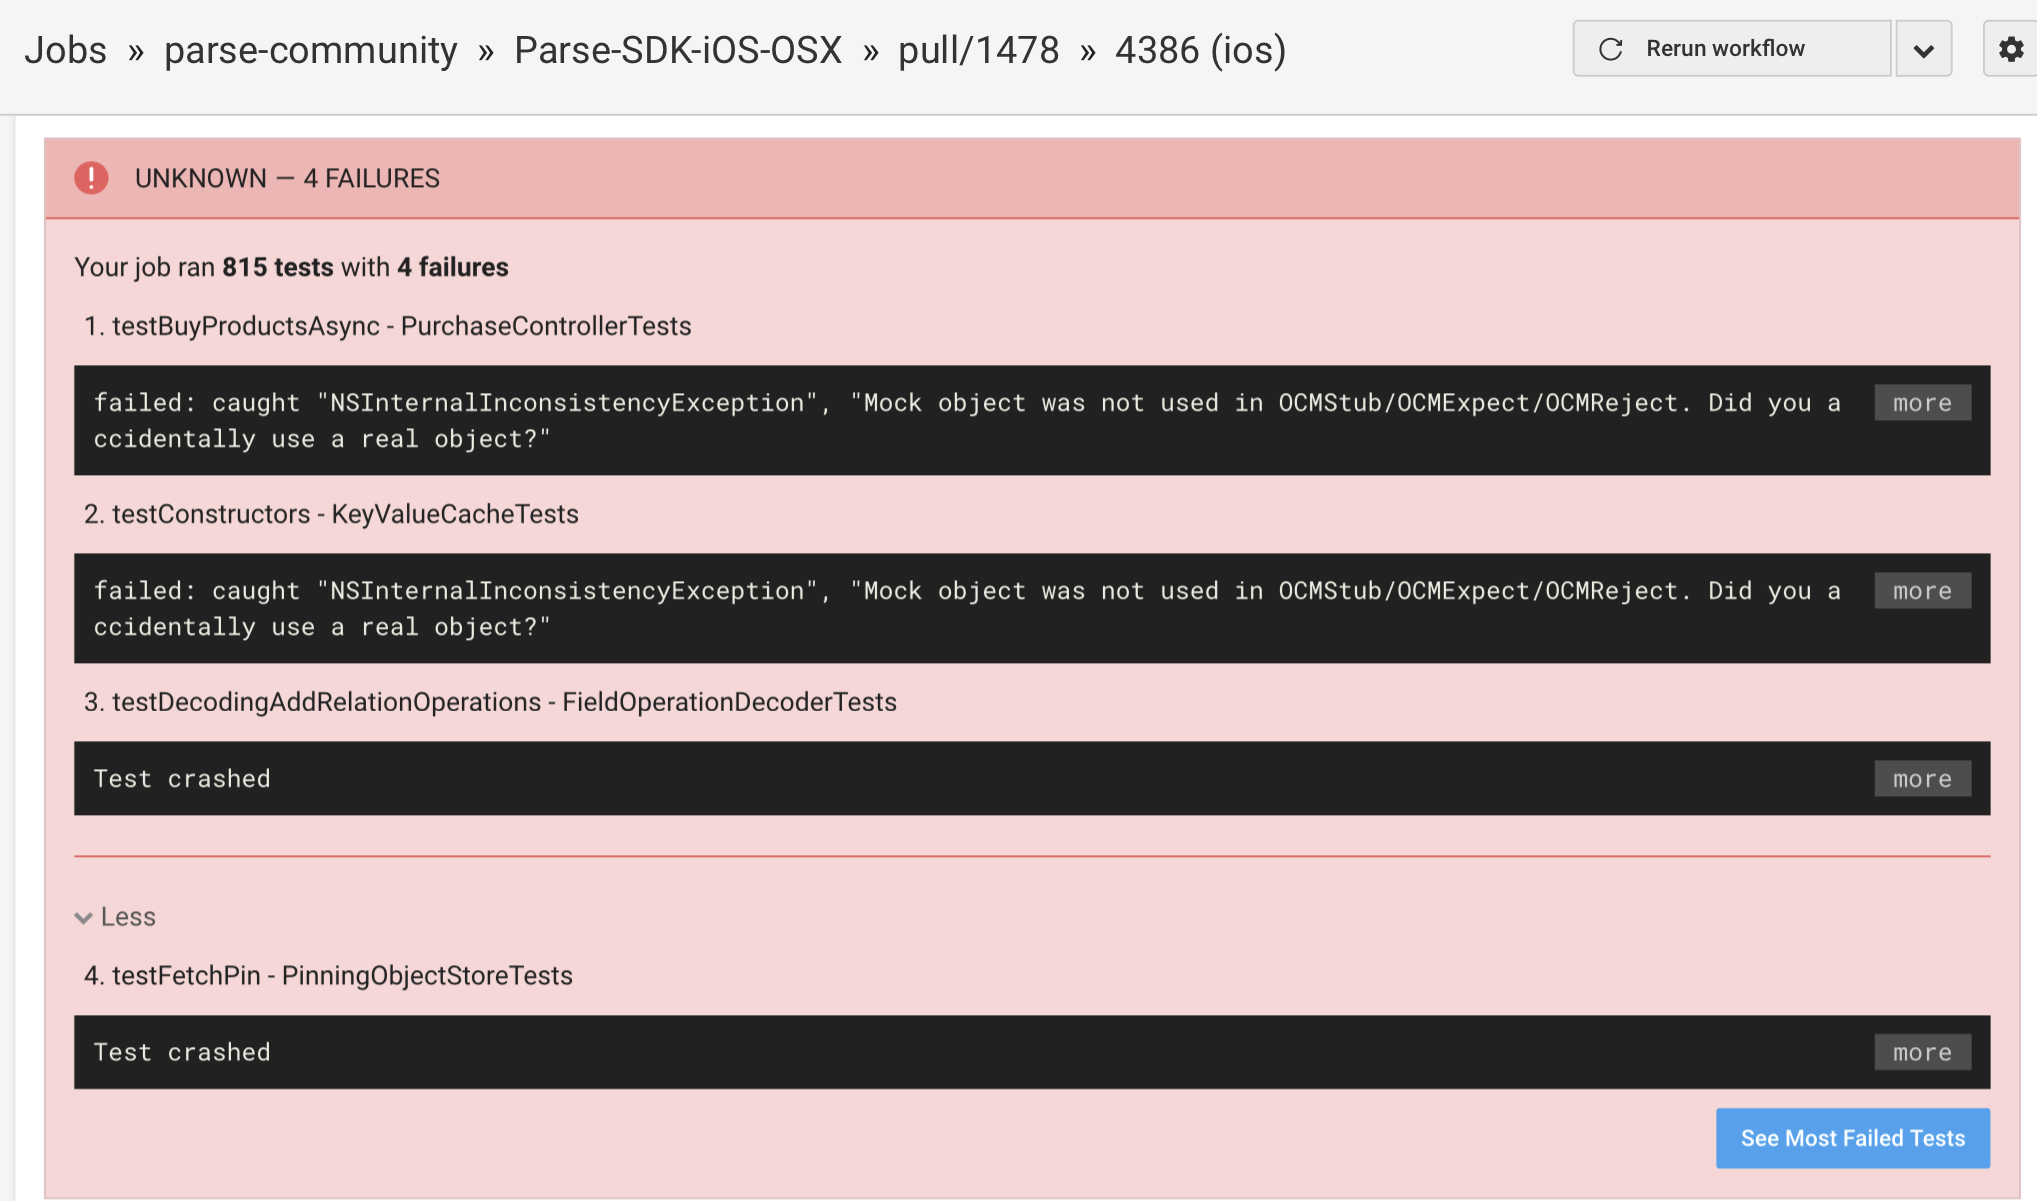Click the rerun circular arrow icon
2037x1201 pixels.
click(1610, 49)
